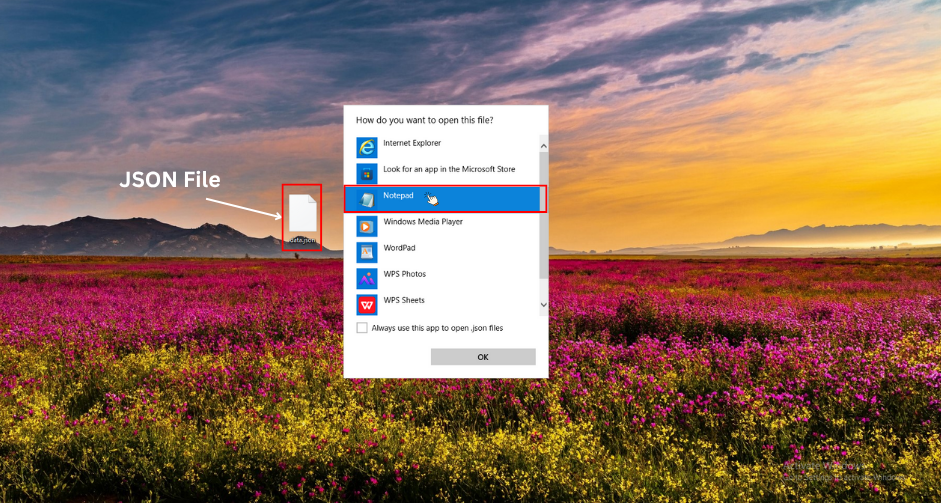The width and height of the screenshot is (941, 503).
Task: Enable the 'Always use this app' checkbox
Action: coord(362,328)
